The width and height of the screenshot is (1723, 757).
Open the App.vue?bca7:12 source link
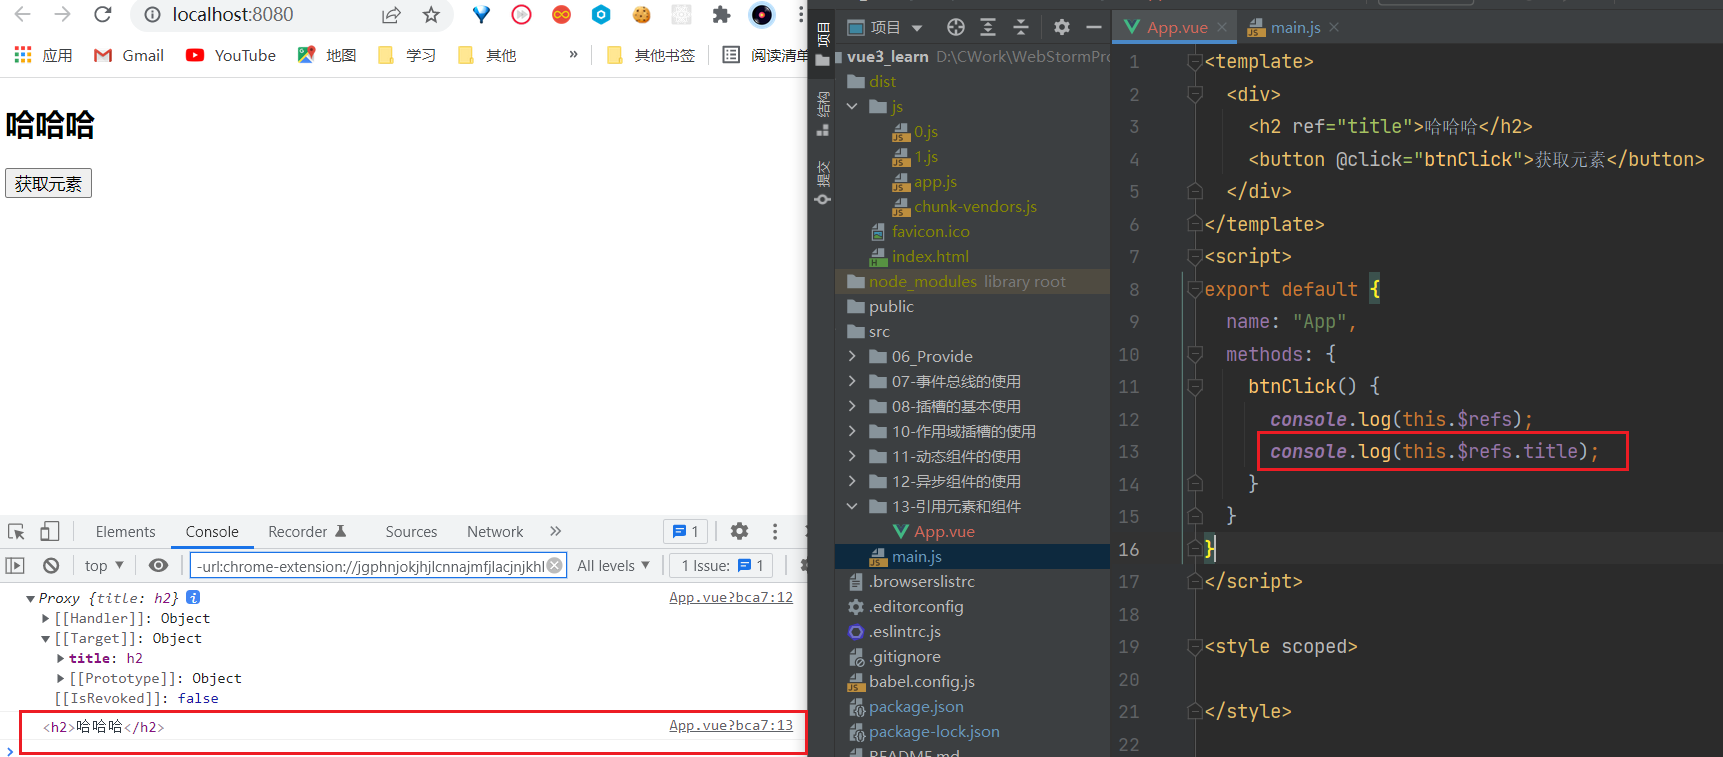(x=731, y=597)
